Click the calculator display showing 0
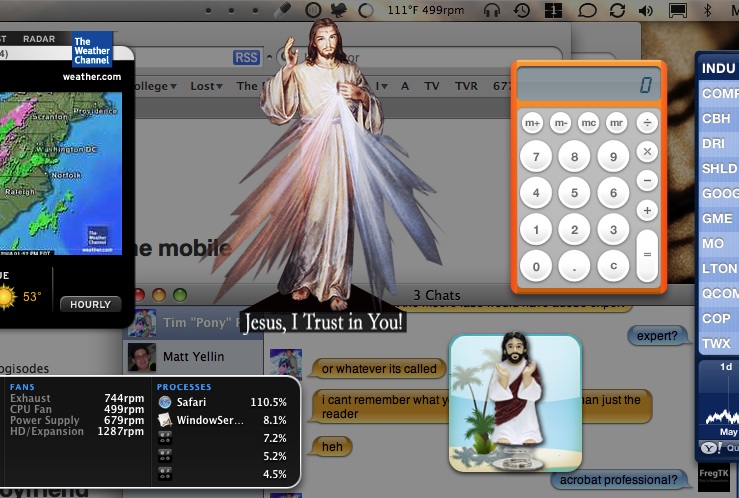Viewport: 739px width, 498px height. point(588,84)
